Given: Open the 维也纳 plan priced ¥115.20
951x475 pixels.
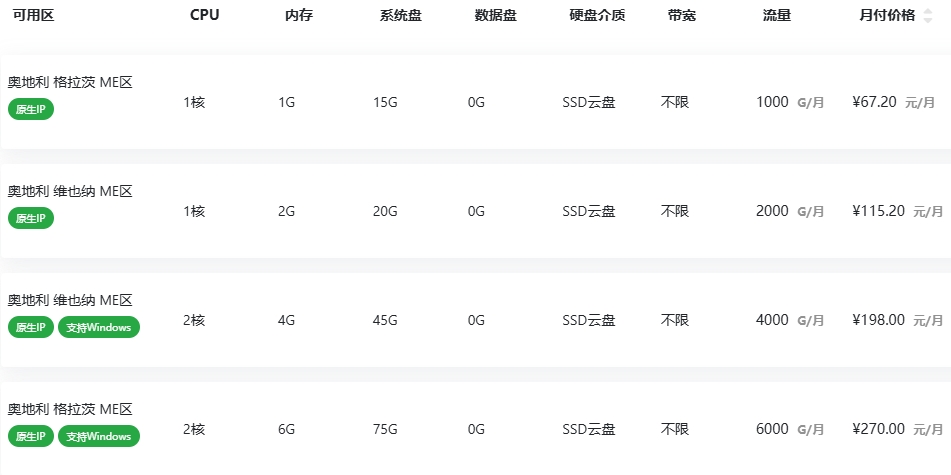Looking at the screenshot, I should (x=70, y=191).
